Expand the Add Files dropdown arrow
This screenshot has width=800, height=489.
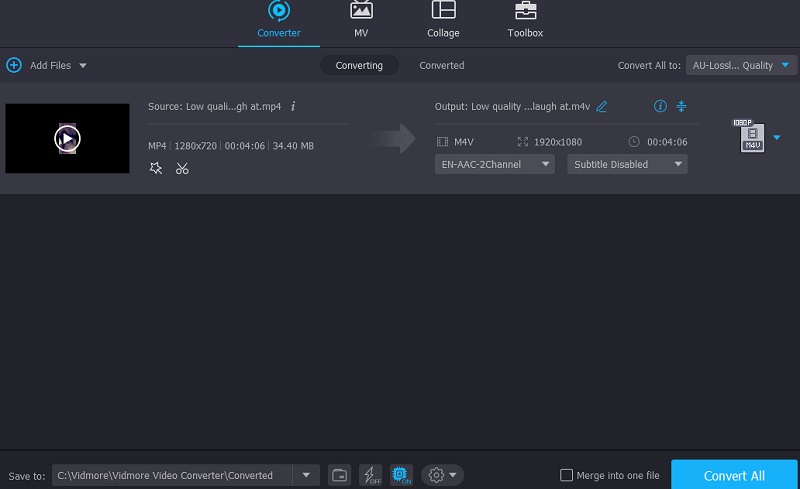pyautogui.click(x=83, y=66)
